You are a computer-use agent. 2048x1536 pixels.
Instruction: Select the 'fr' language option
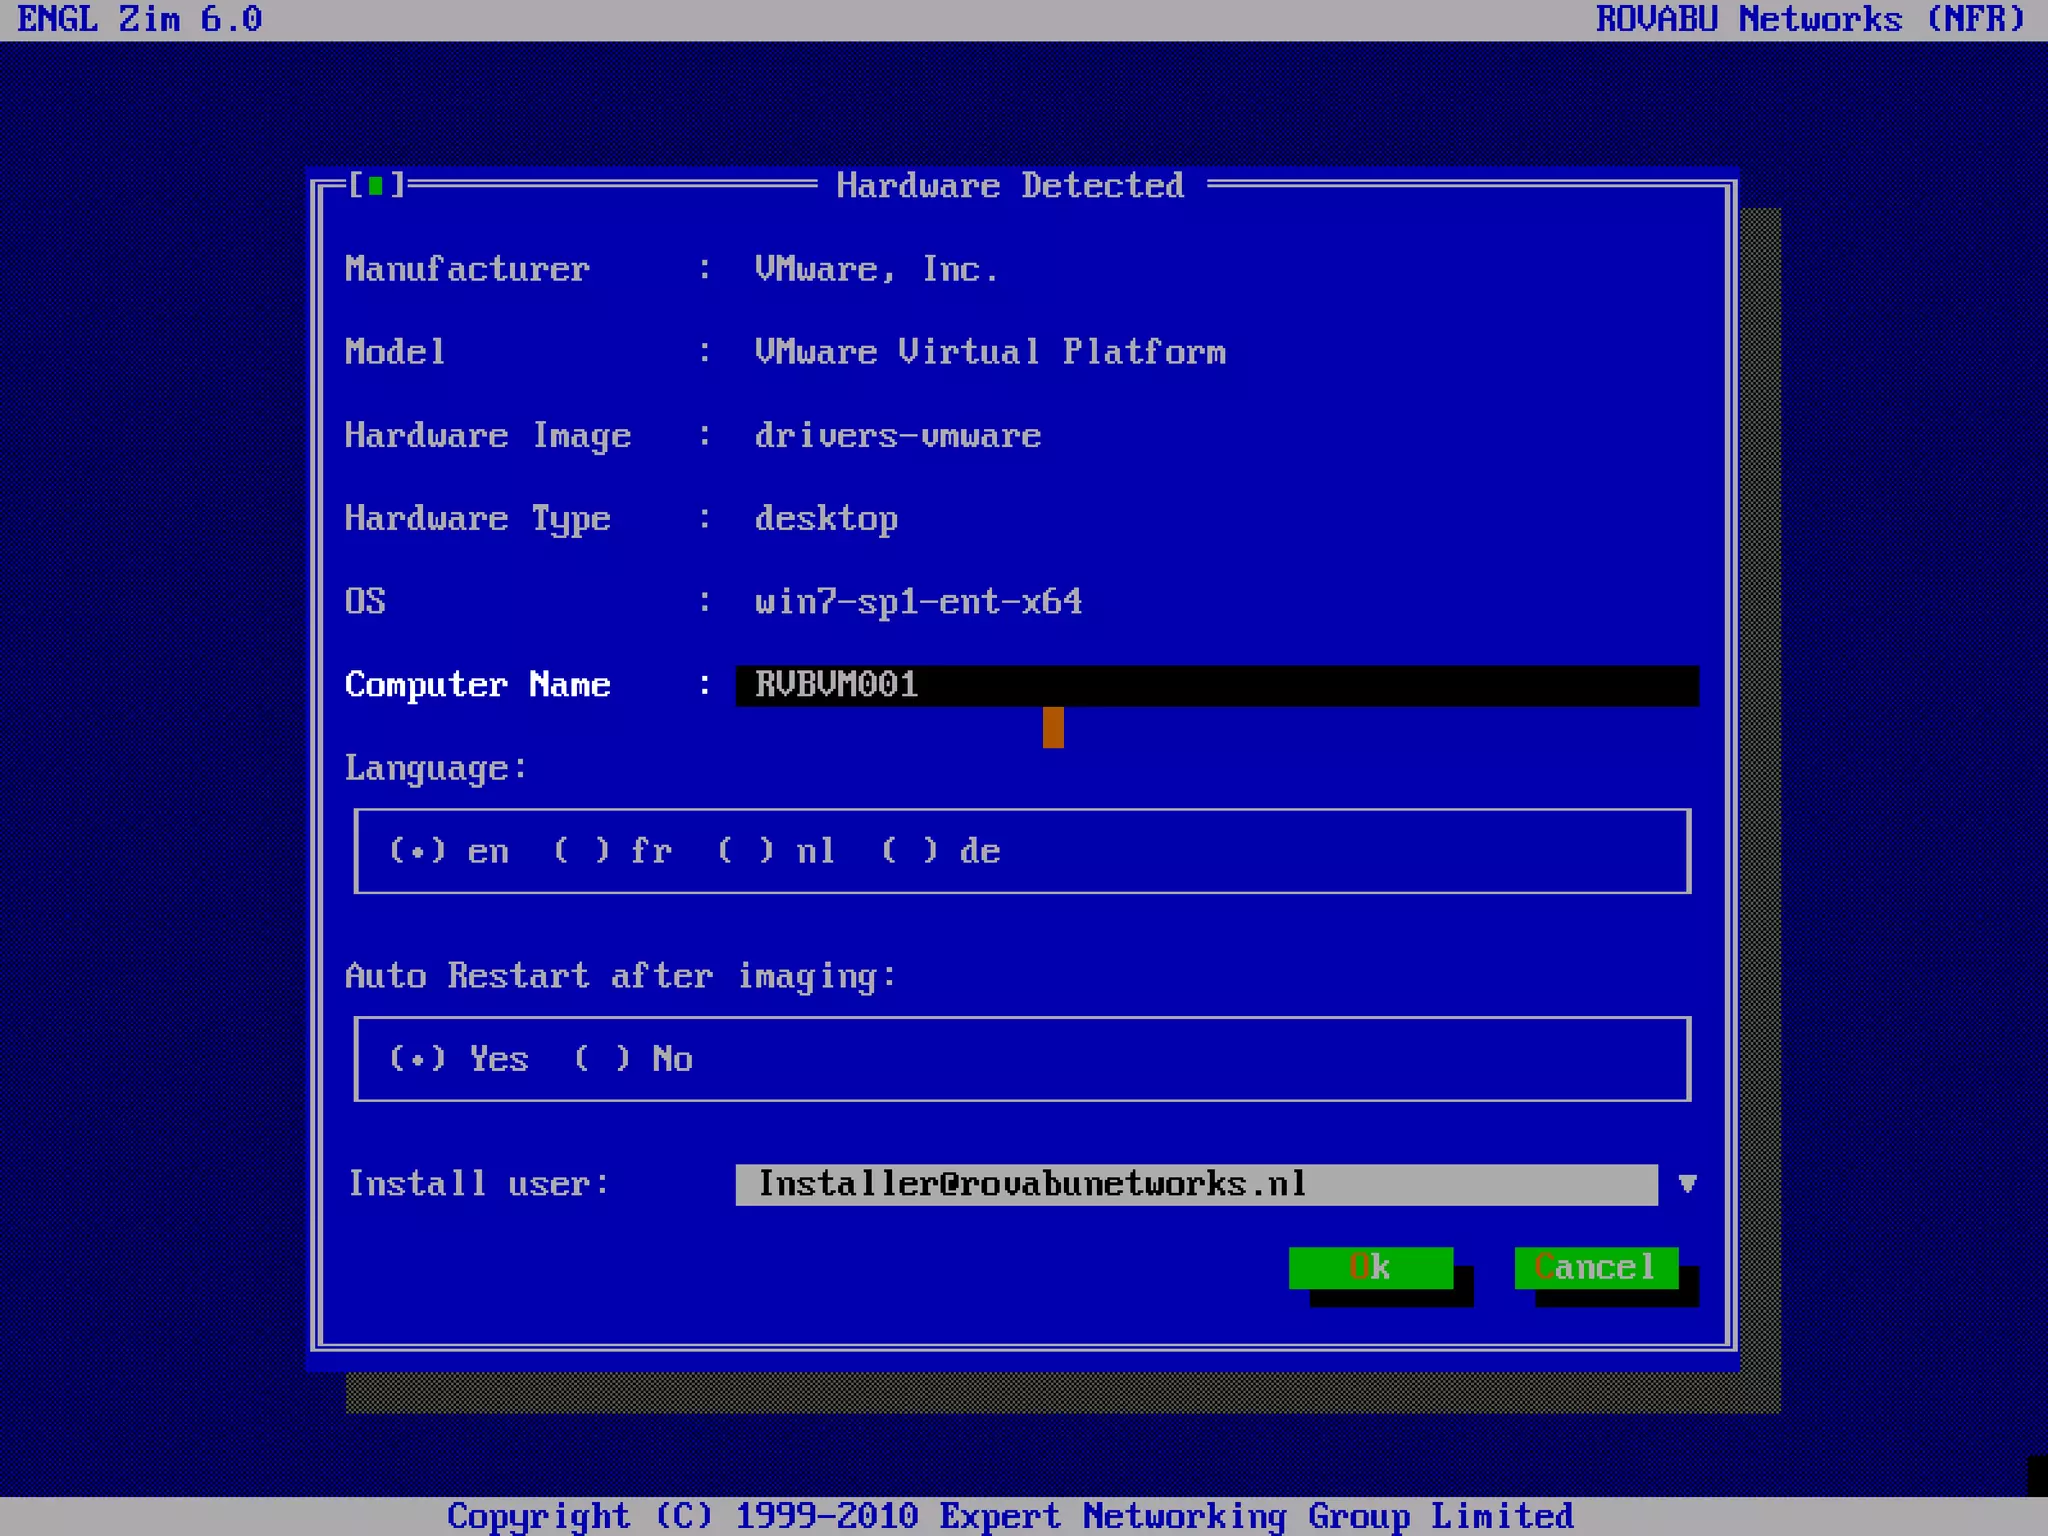pyautogui.click(x=582, y=851)
